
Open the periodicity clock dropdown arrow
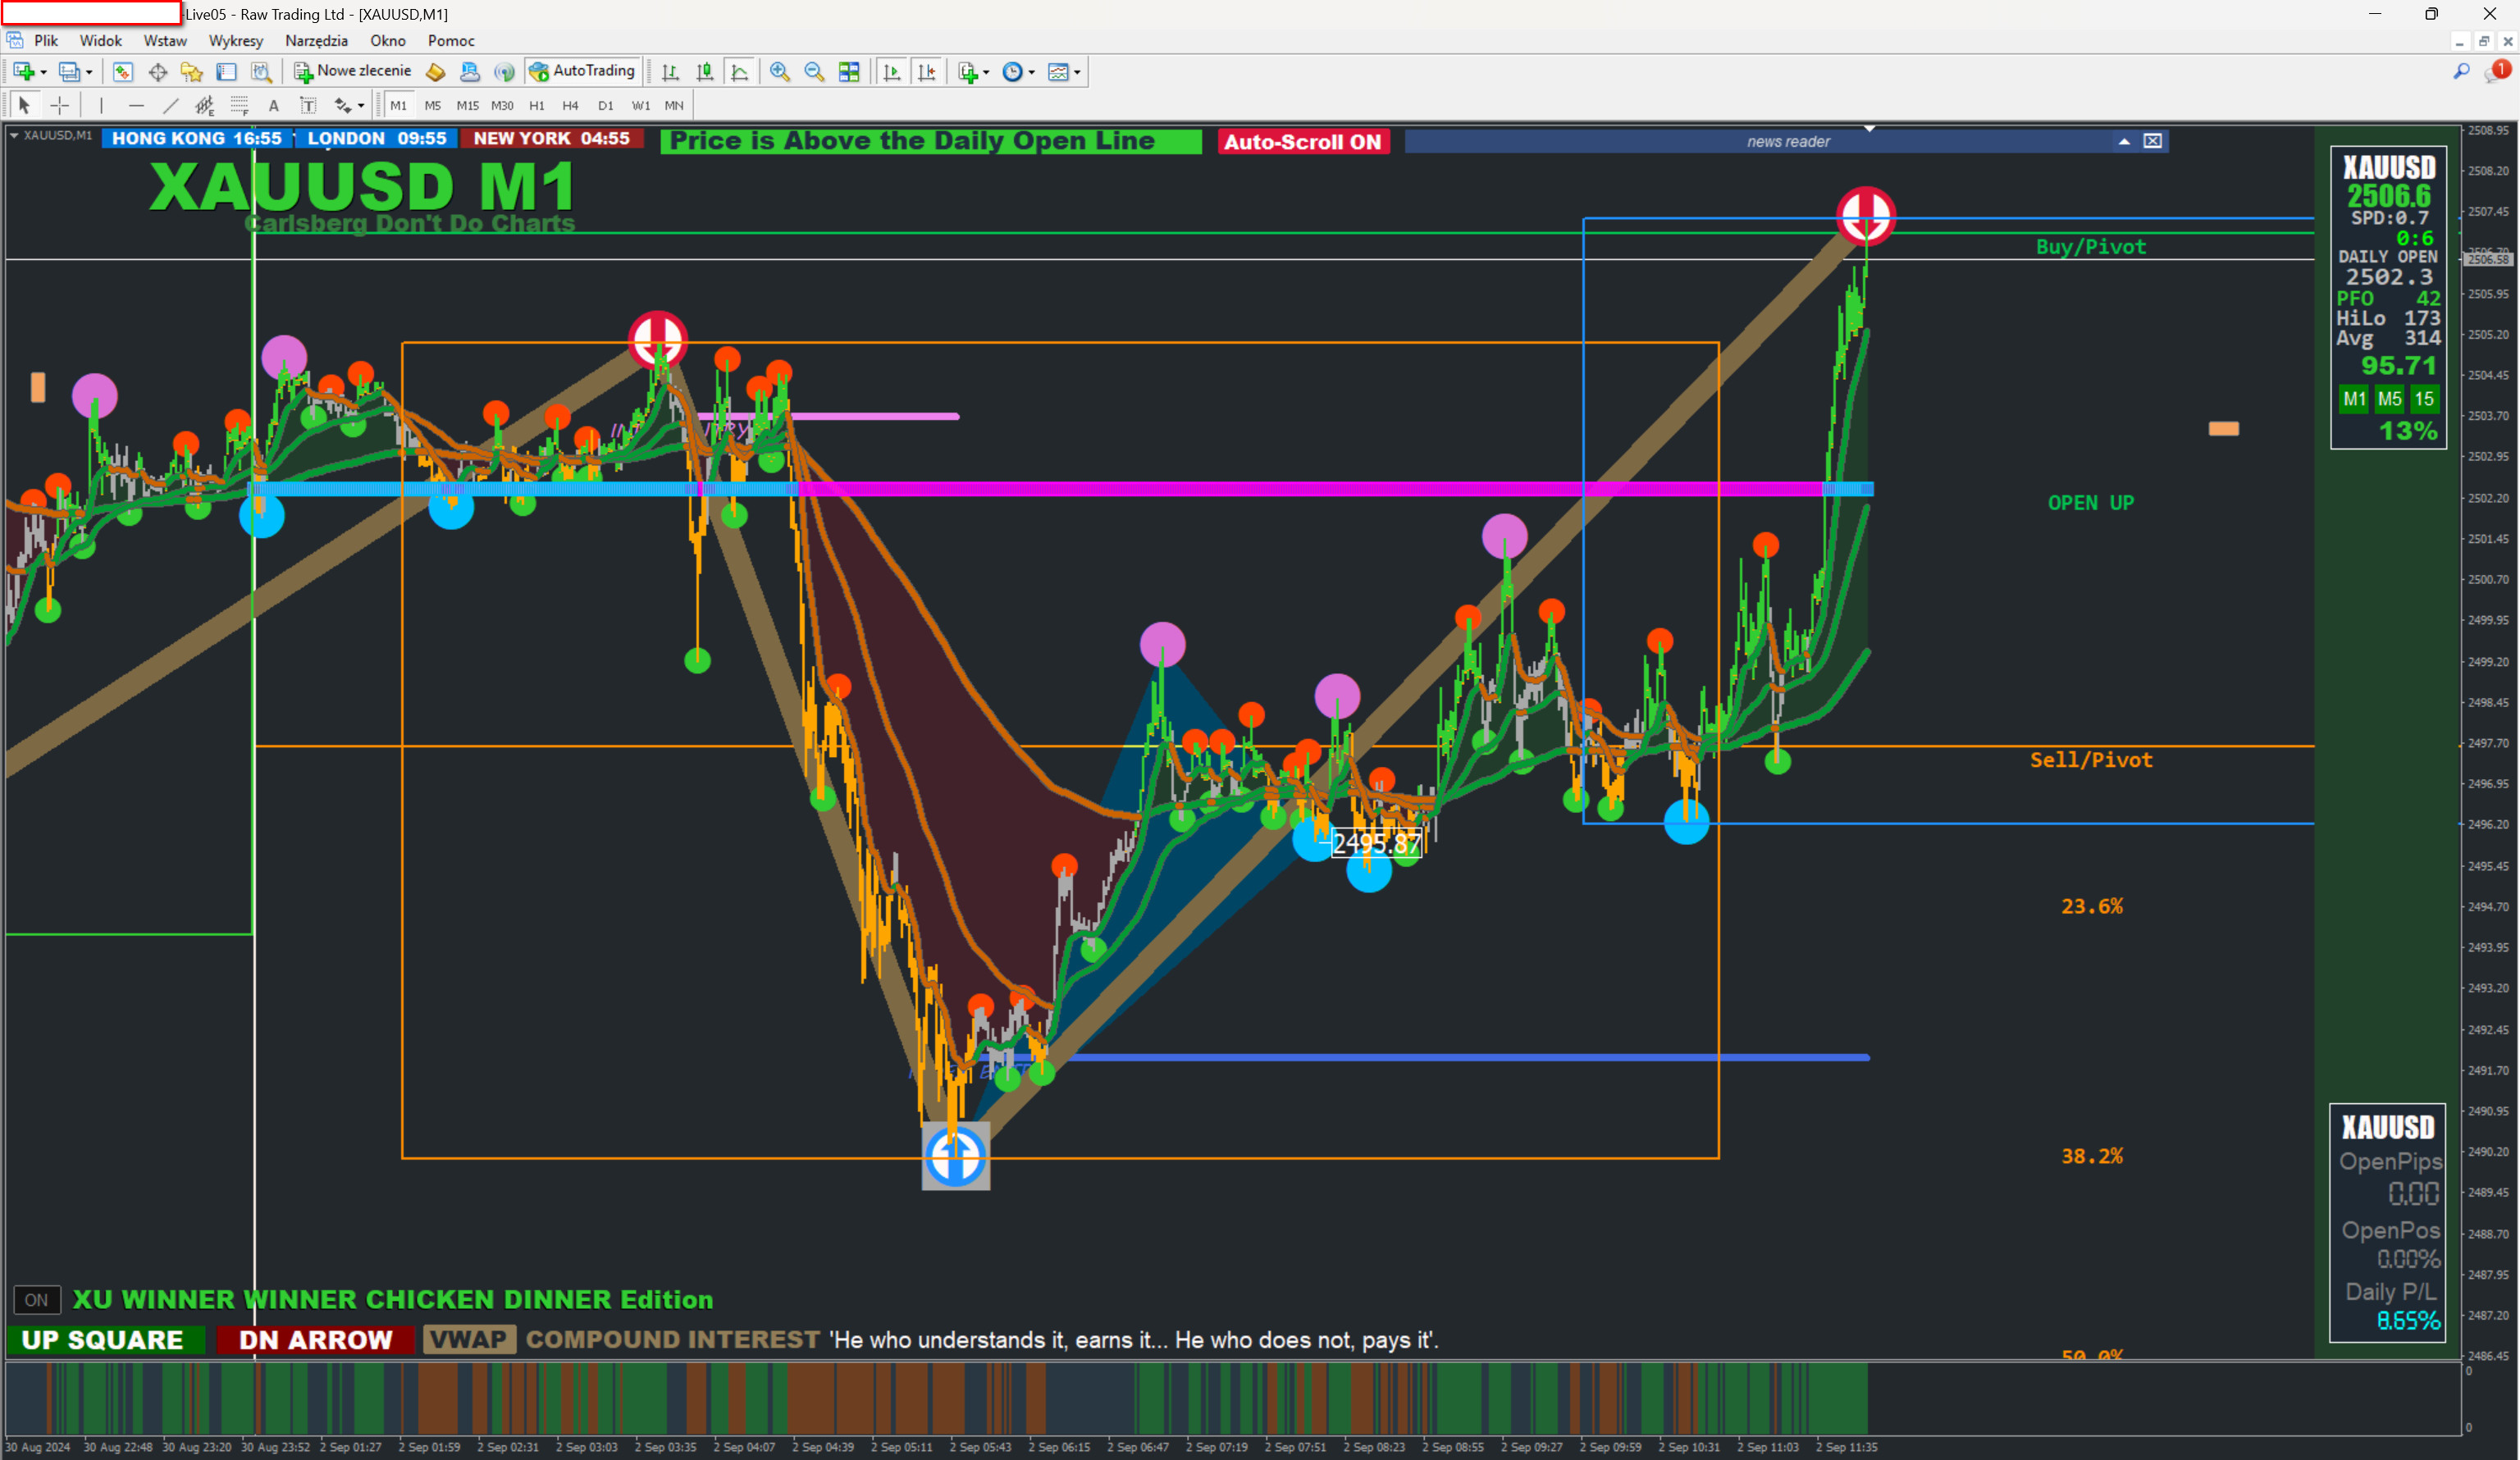(x=1032, y=73)
